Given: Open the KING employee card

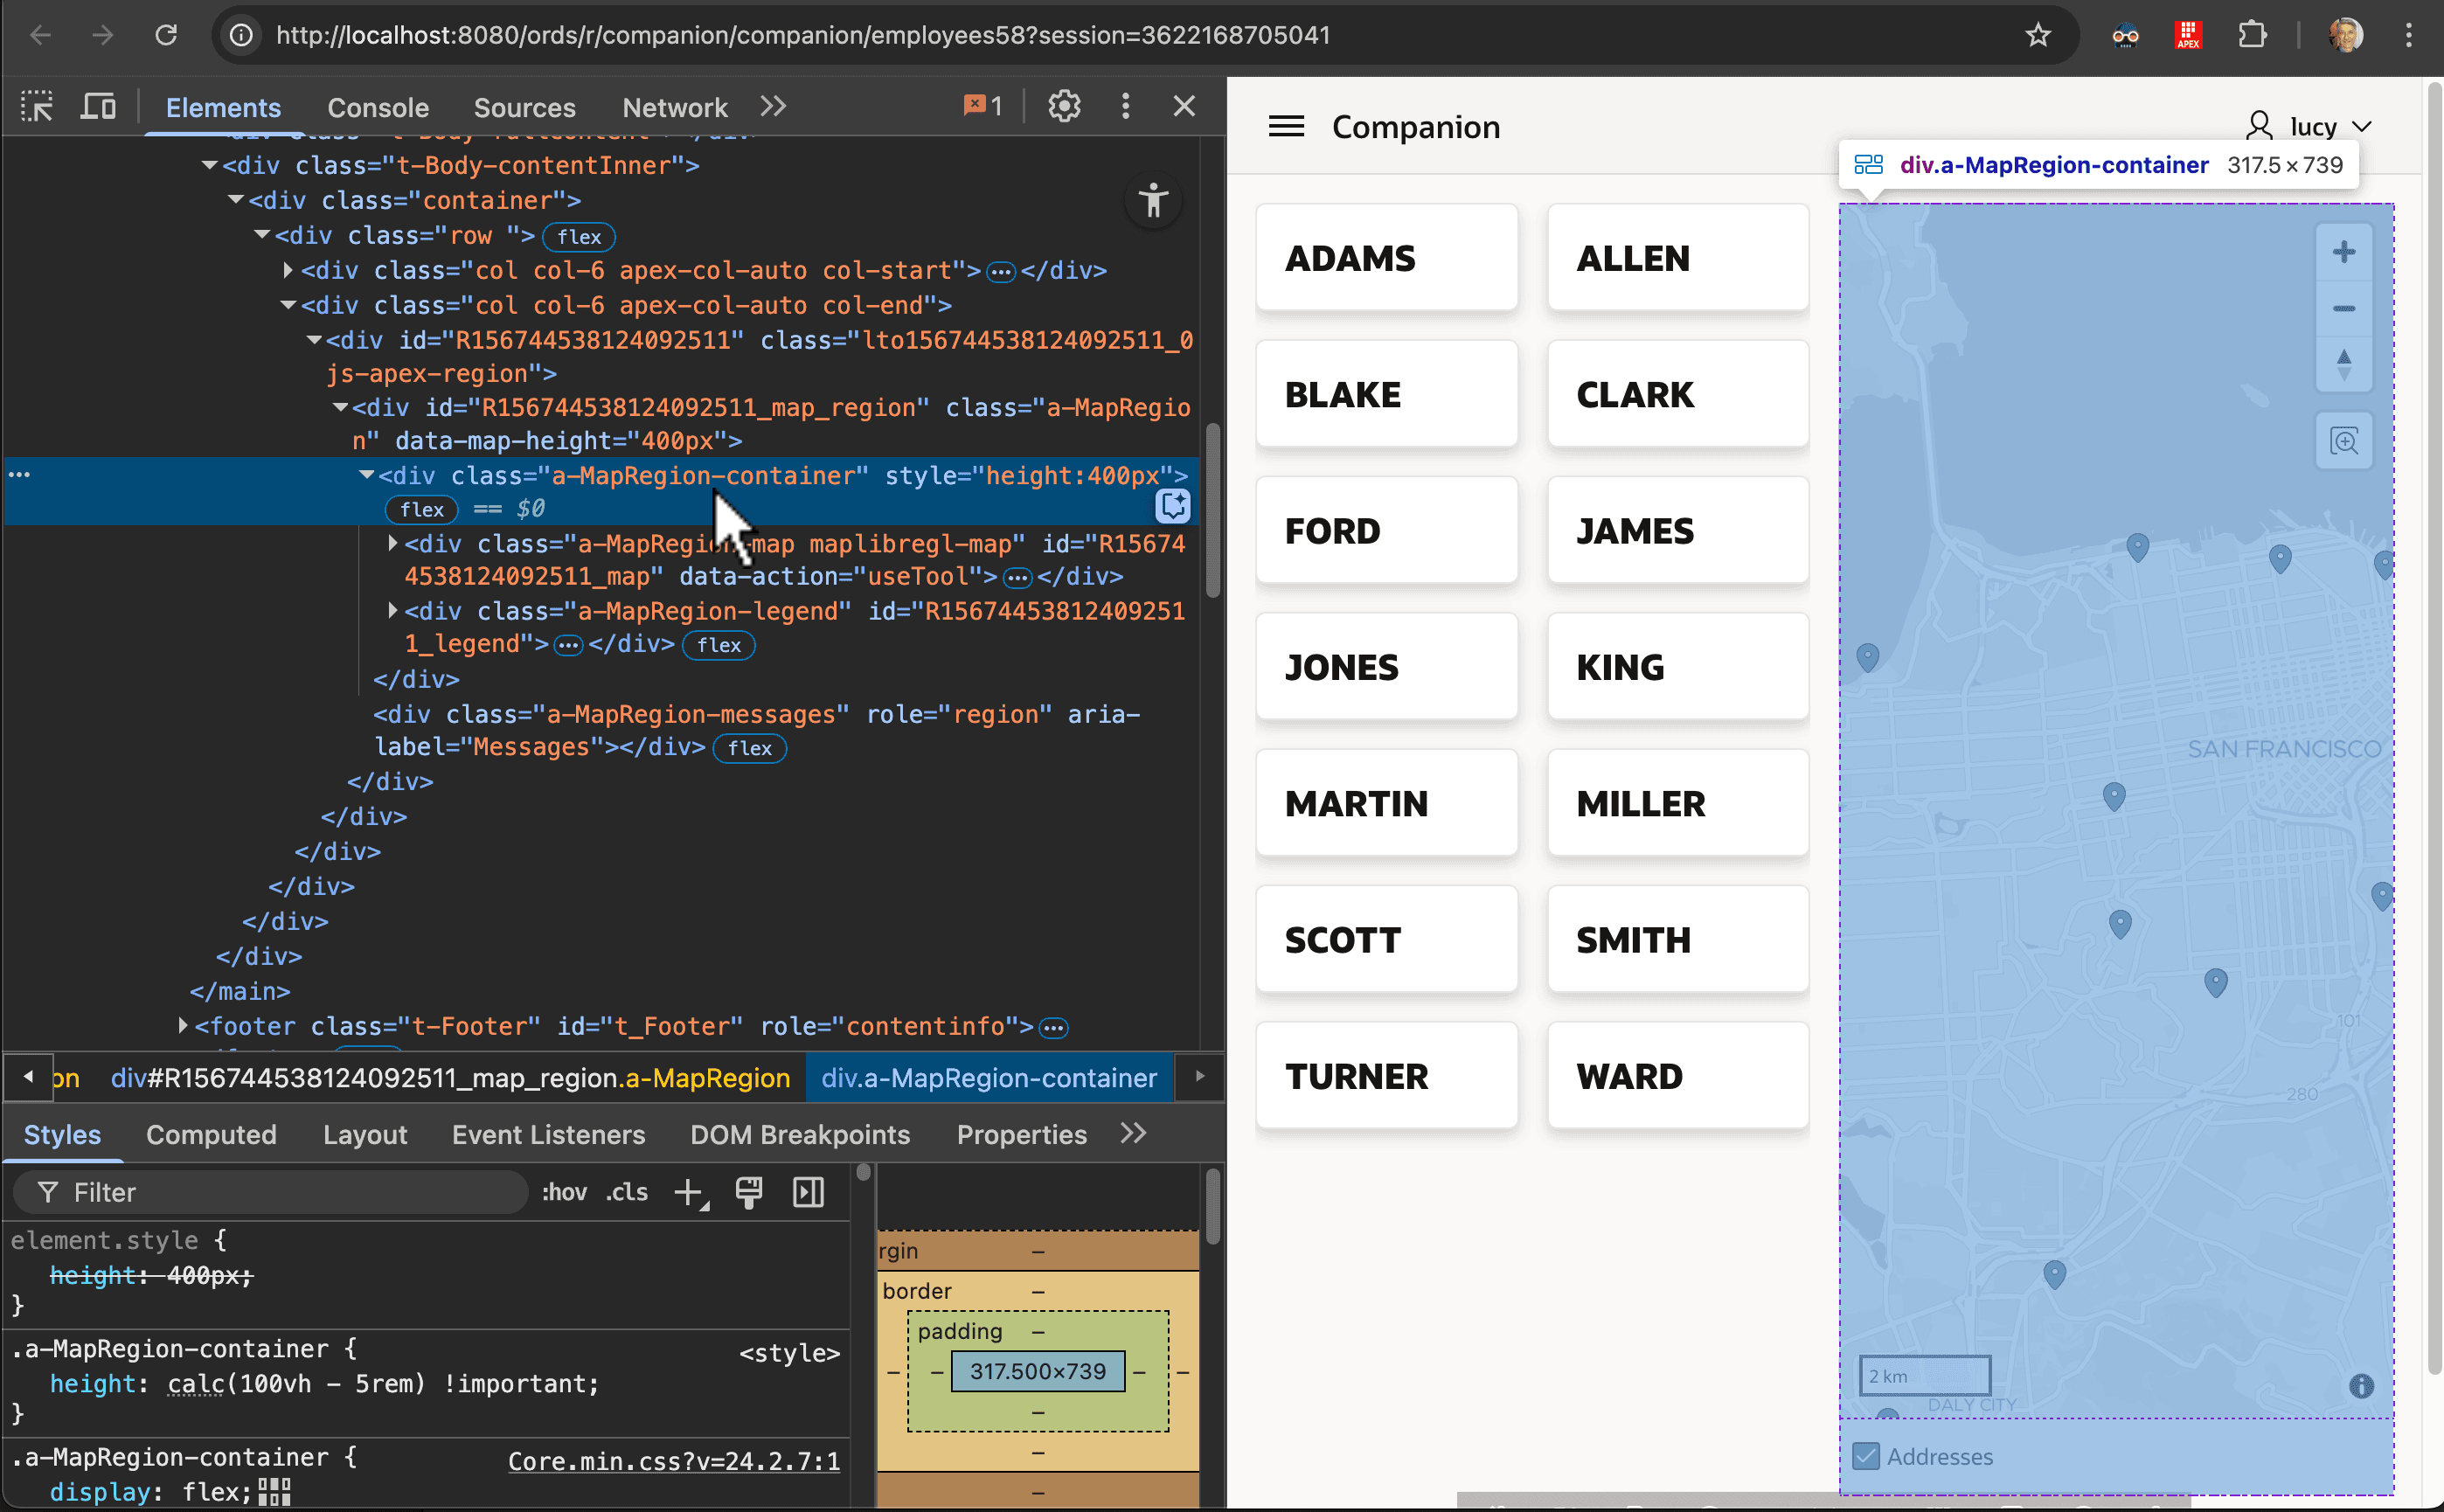Looking at the screenshot, I should (x=1678, y=667).
